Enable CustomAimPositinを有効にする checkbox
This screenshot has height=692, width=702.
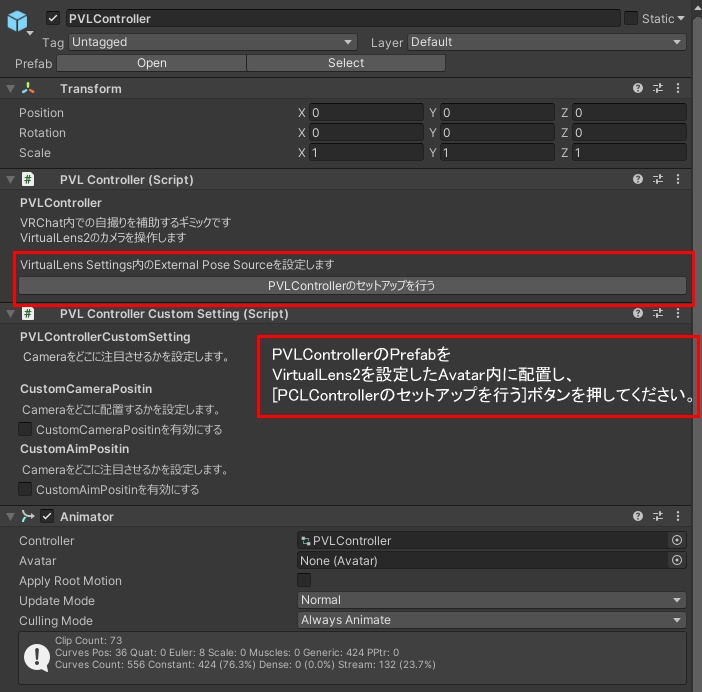(x=25, y=489)
